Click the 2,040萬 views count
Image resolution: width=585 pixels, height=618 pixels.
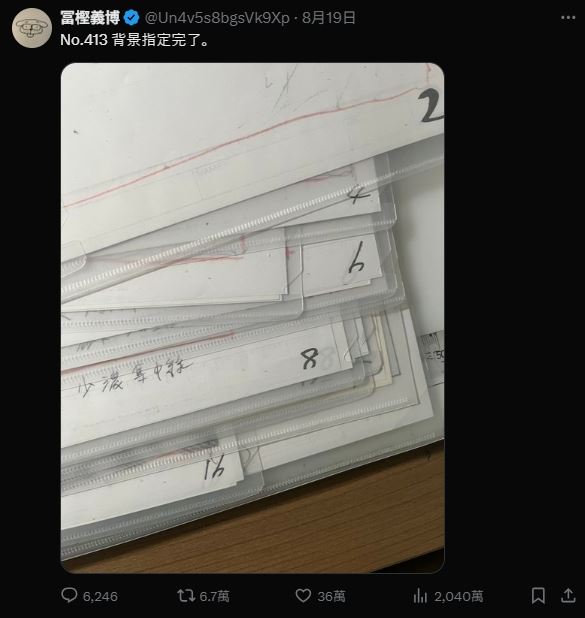point(458,596)
